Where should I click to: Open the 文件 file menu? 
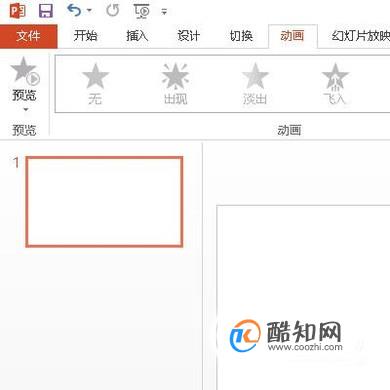[x=29, y=36]
